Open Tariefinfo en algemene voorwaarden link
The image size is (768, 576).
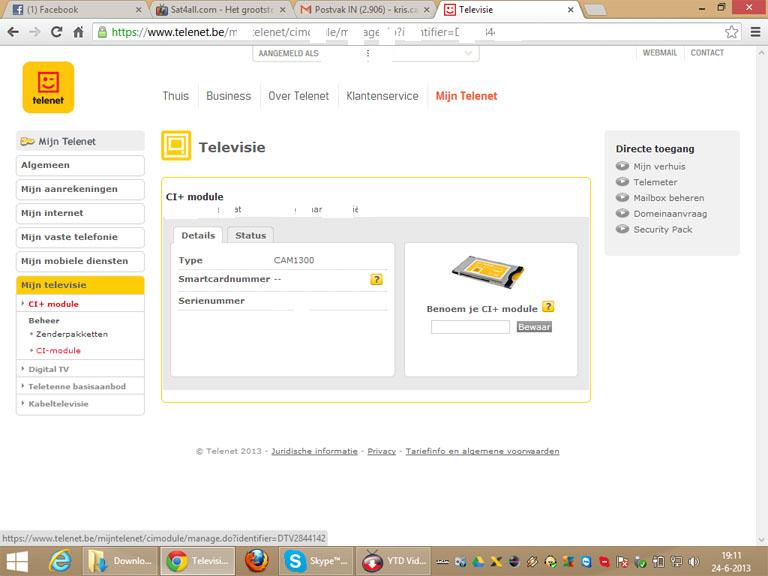482,451
